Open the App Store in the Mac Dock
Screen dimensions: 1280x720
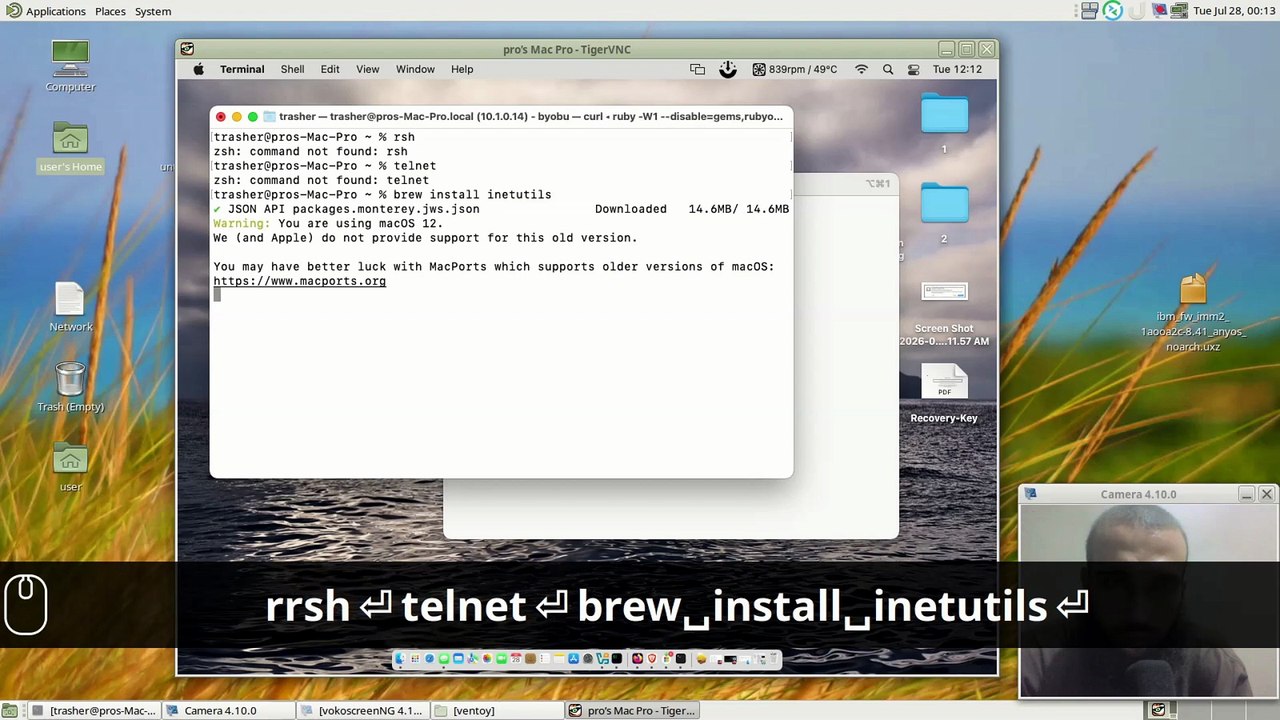point(573,659)
